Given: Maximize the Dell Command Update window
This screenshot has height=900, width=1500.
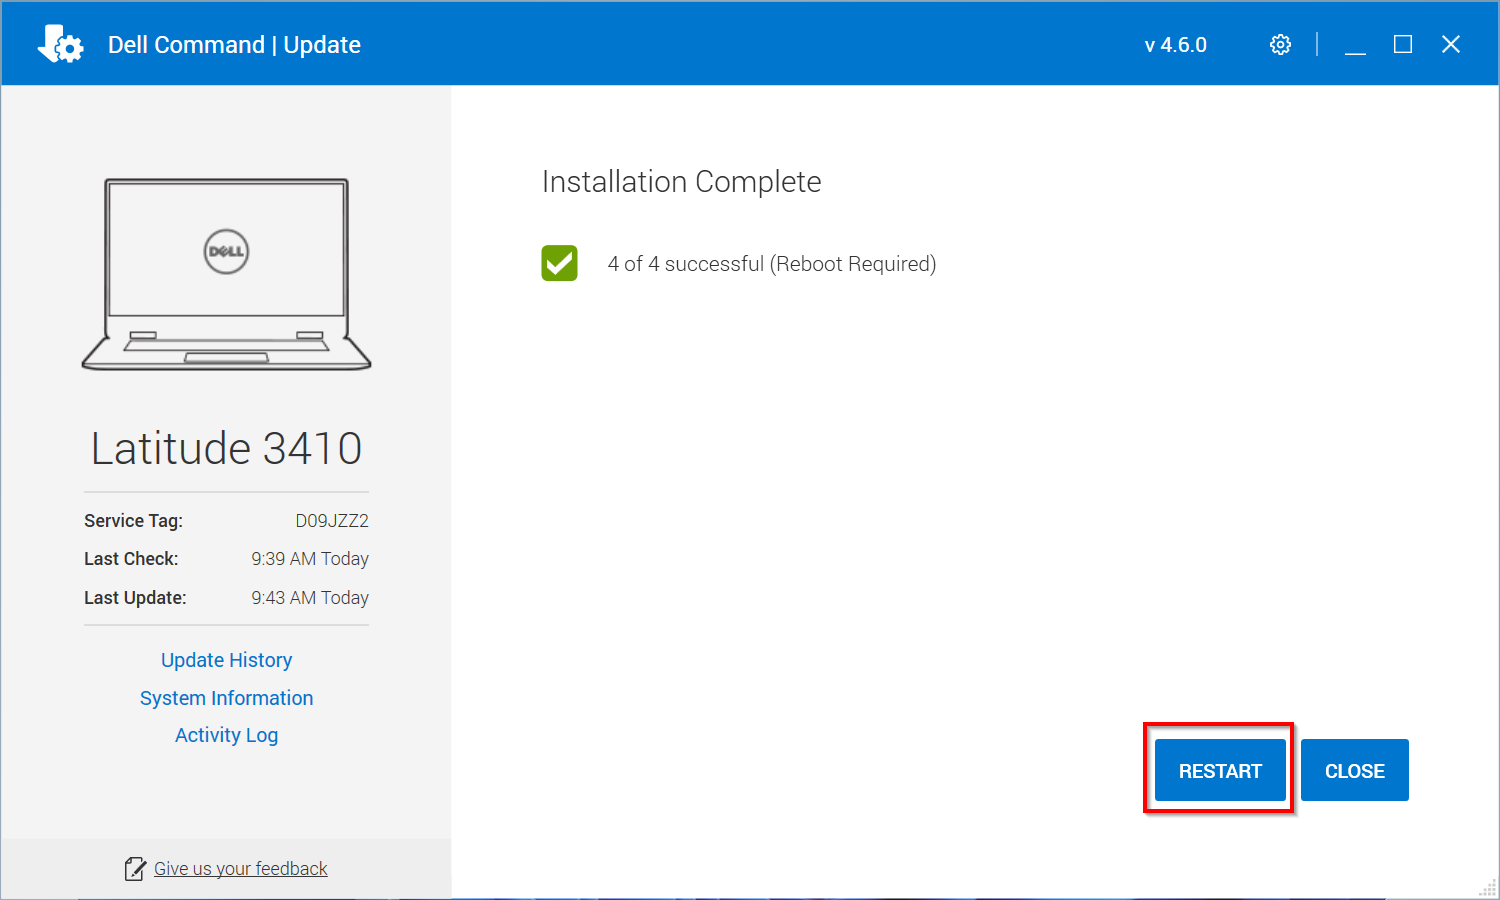Looking at the screenshot, I should click(x=1403, y=45).
